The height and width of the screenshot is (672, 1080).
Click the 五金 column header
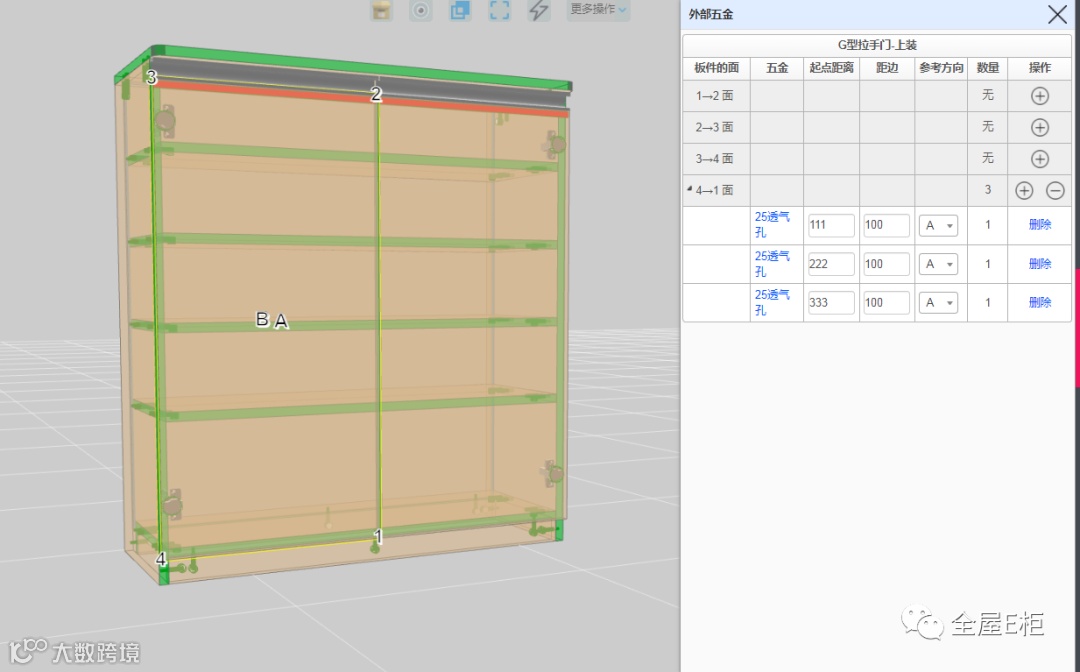tap(777, 67)
